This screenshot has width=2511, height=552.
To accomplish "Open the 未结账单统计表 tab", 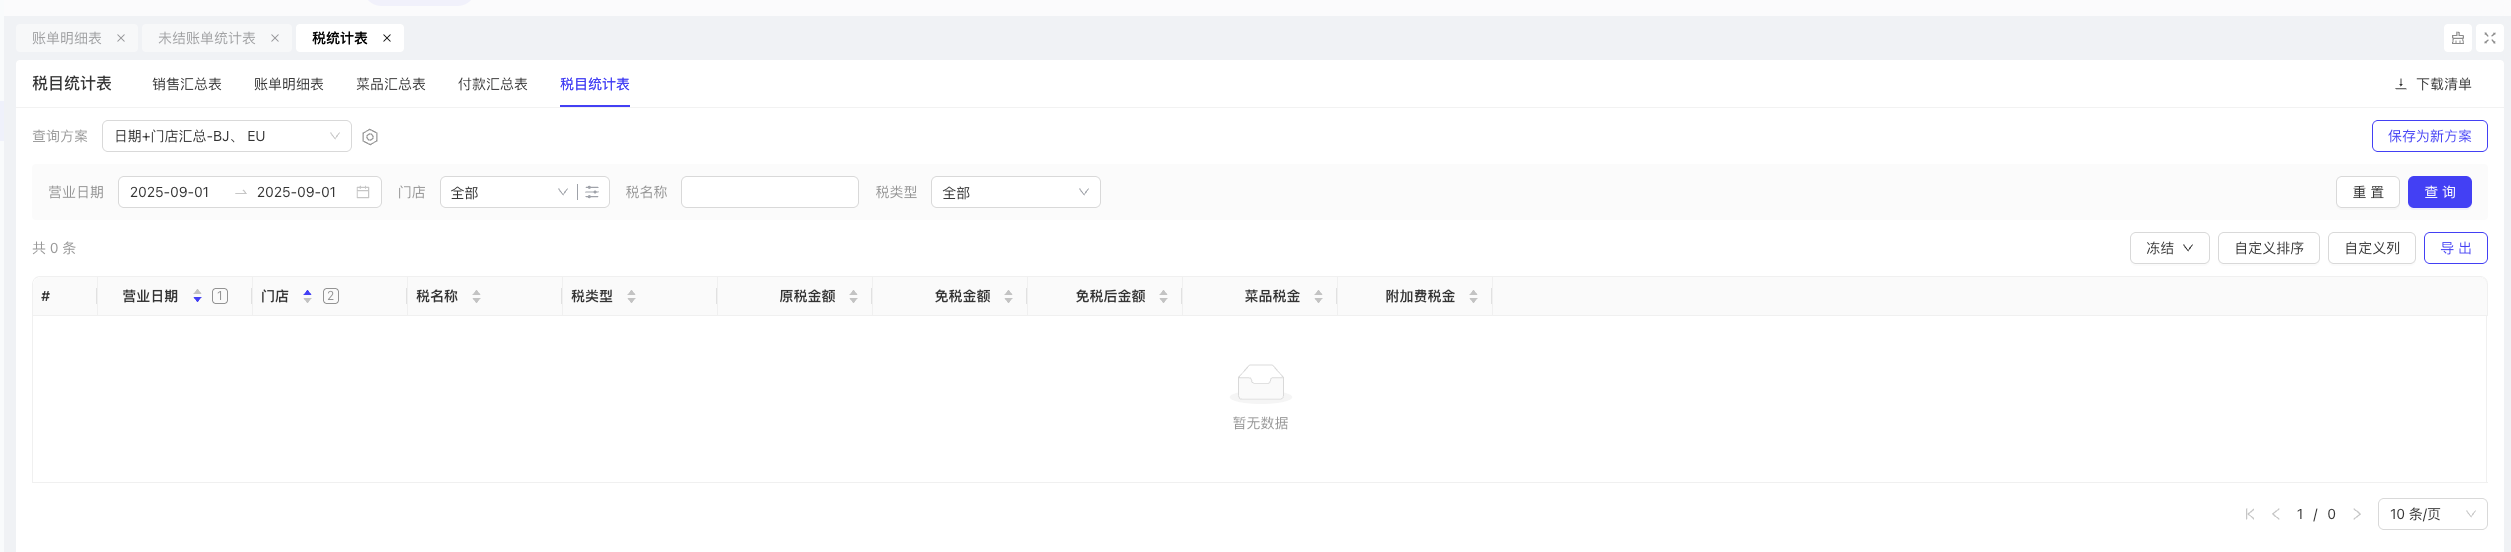I will (x=206, y=38).
